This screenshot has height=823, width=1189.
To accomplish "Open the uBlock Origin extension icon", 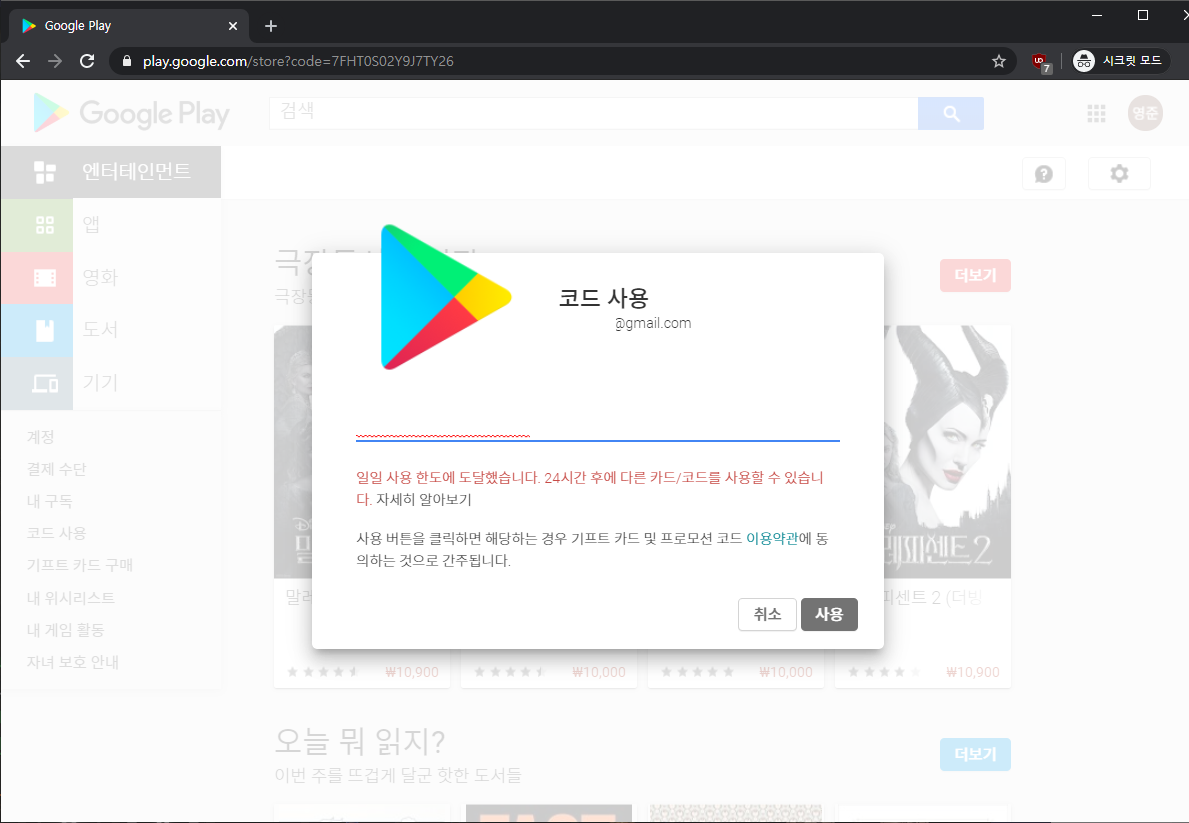I will point(1041,62).
